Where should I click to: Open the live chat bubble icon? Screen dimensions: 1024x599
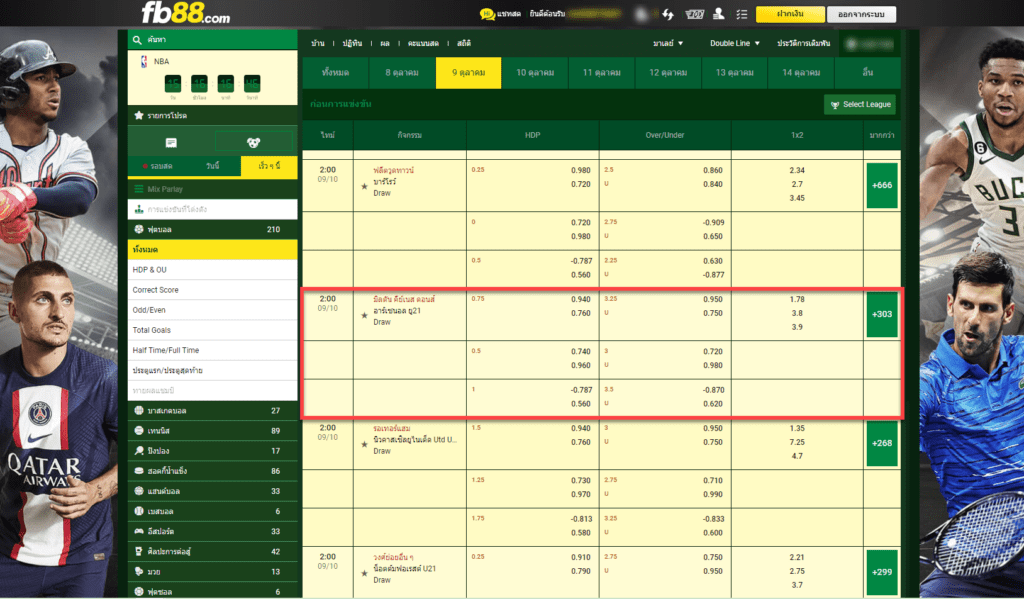coord(487,14)
